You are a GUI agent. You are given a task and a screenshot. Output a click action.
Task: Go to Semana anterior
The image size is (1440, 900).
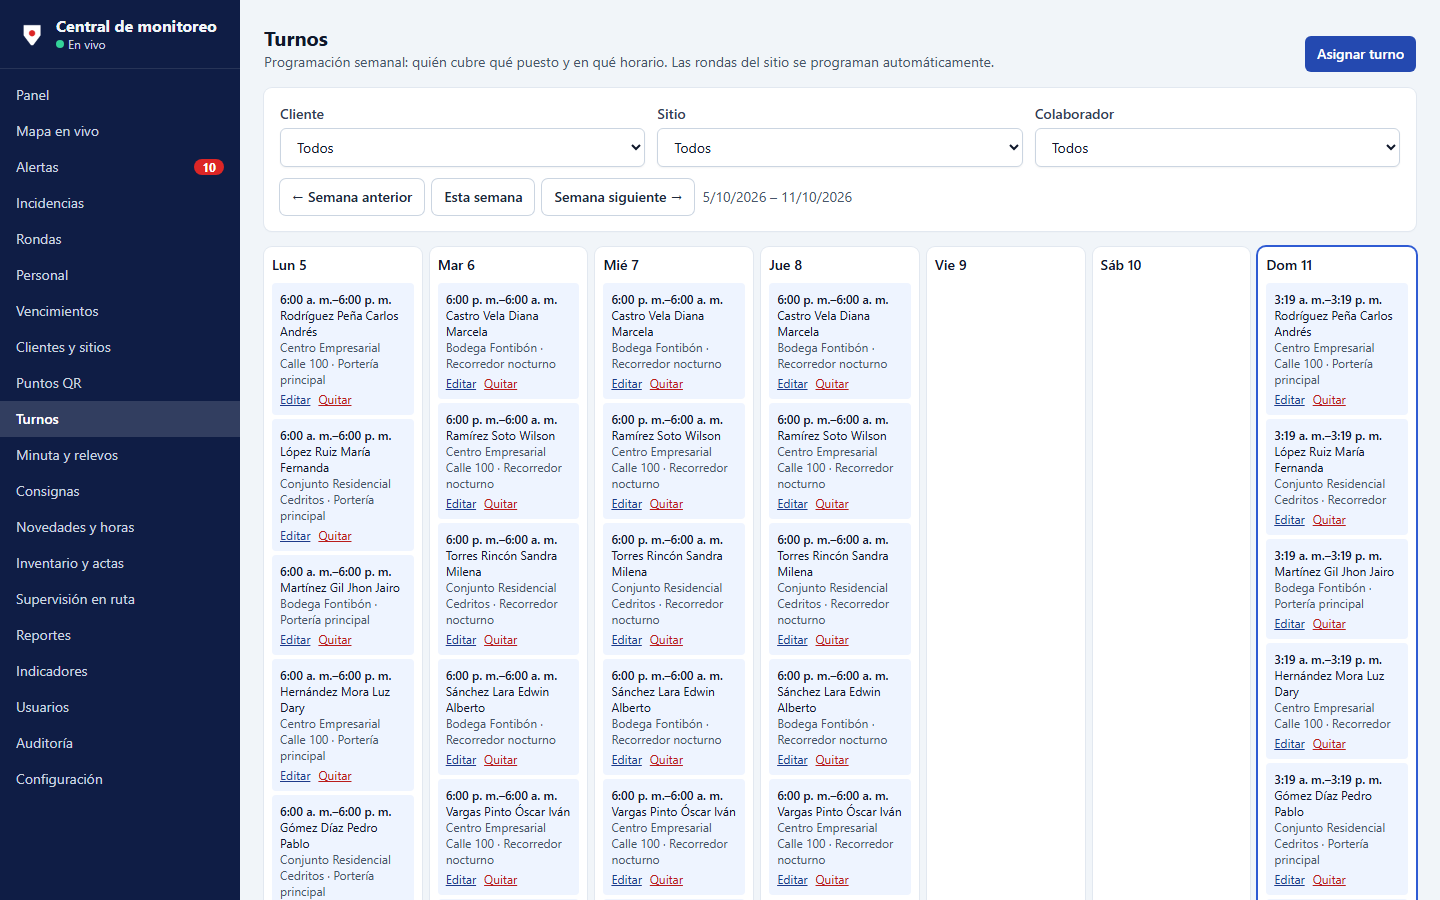click(x=352, y=197)
